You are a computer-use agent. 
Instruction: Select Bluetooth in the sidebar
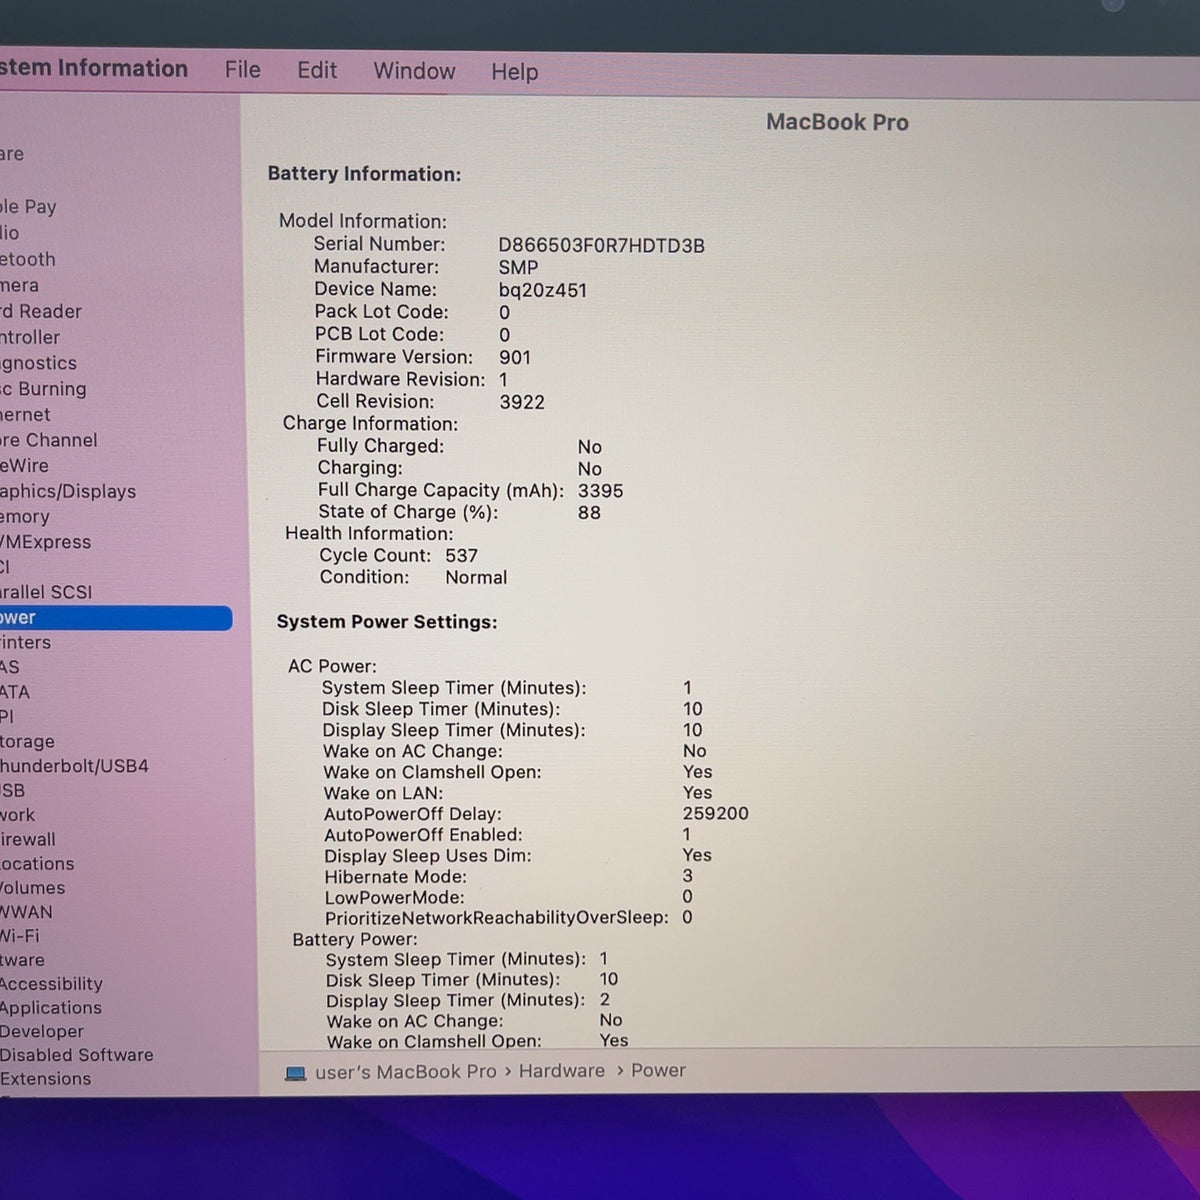(28, 259)
